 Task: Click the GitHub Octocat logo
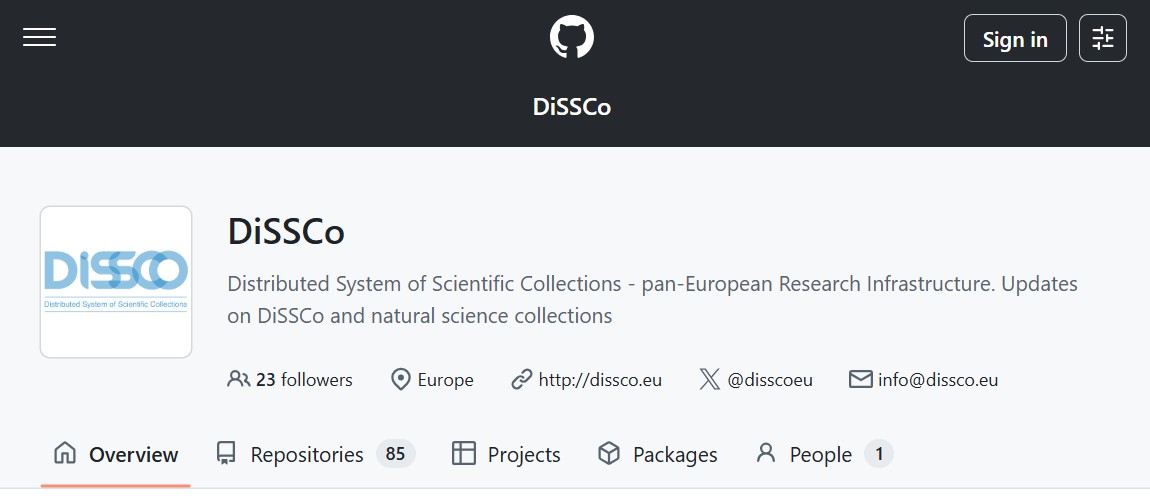(x=572, y=38)
